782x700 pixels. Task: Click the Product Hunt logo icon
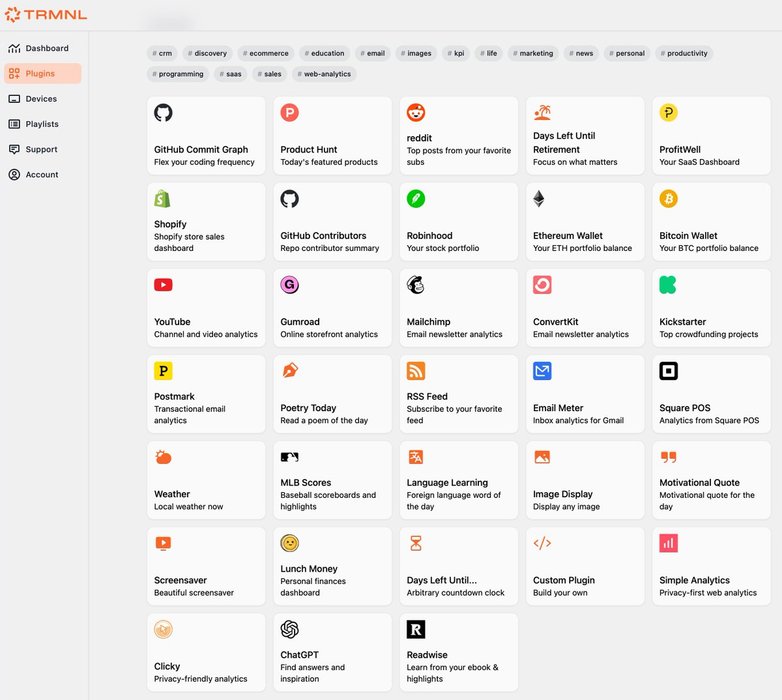point(289,113)
